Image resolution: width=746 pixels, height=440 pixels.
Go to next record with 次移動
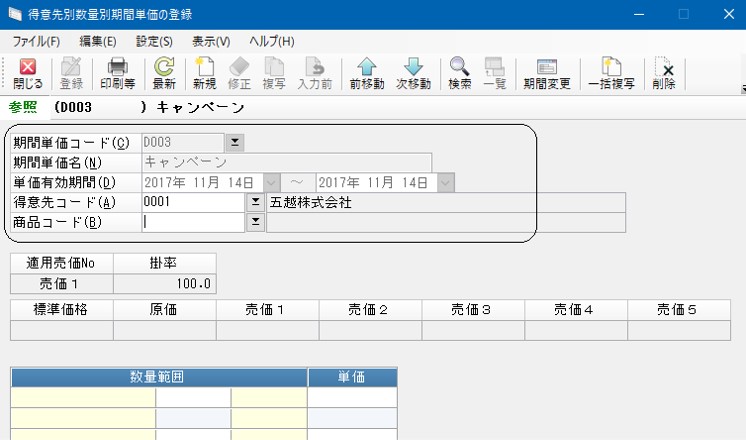pyautogui.click(x=413, y=73)
